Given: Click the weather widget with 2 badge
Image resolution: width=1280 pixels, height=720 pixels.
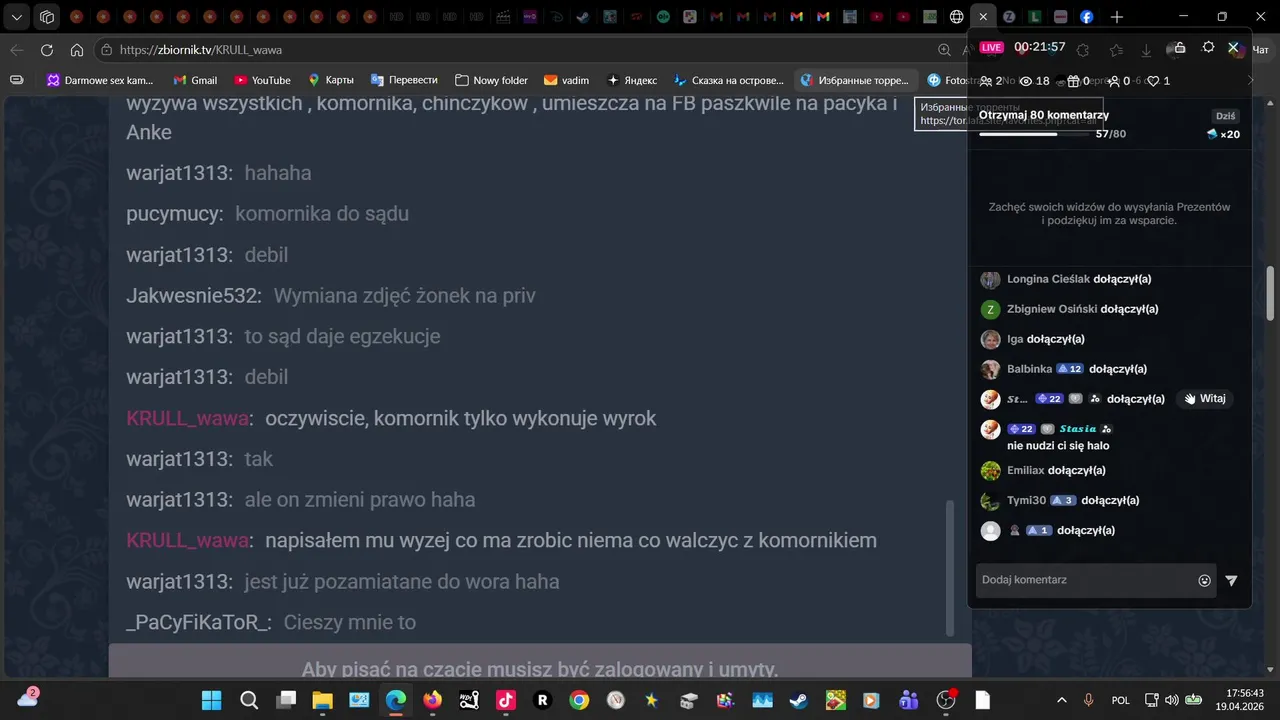Looking at the screenshot, I should (27, 698).
